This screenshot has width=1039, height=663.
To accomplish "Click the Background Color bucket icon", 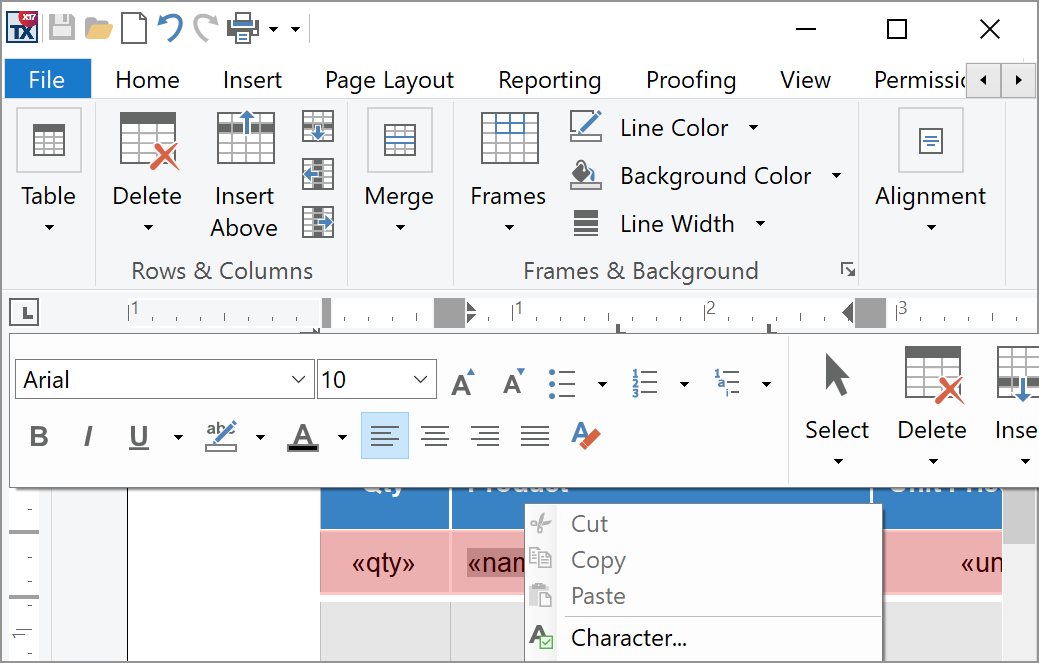I will (585, 175).
